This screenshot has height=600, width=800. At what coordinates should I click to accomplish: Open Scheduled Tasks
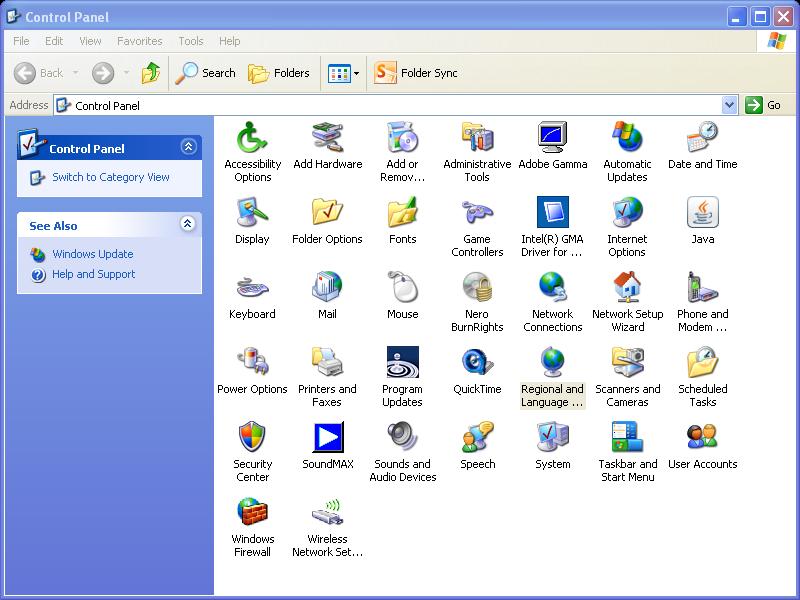coord(703,377)
